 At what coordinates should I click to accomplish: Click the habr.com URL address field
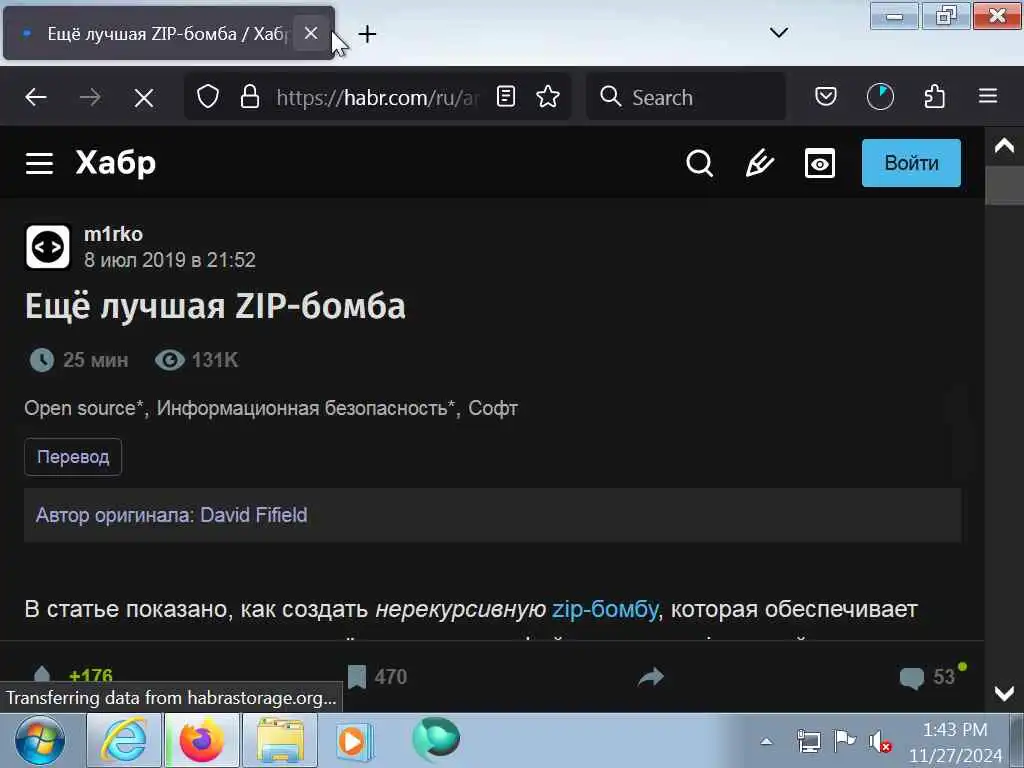click(x=377, y=97)
